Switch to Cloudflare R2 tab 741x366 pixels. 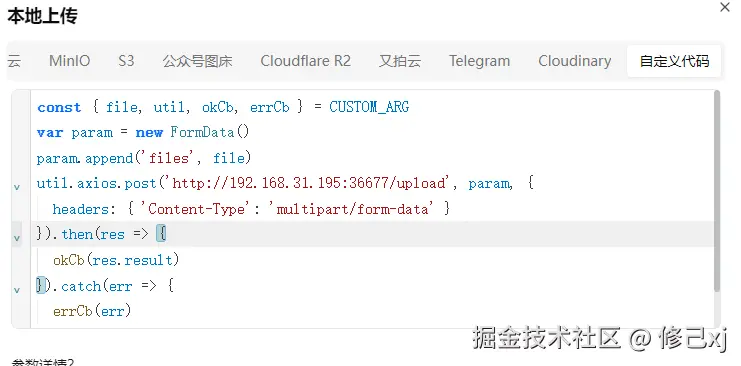point(305,61)
